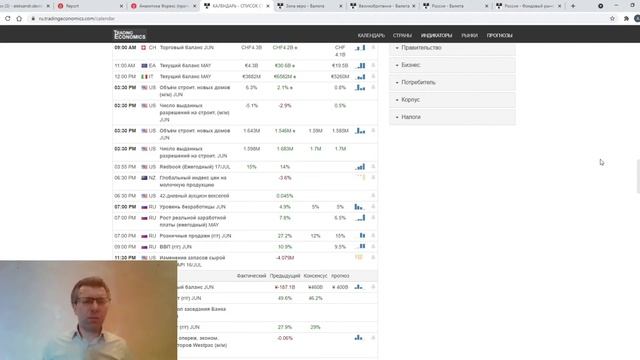640x360 pixels.
Task: Click the Предыдущий column header
Action: tap(284, 276)
